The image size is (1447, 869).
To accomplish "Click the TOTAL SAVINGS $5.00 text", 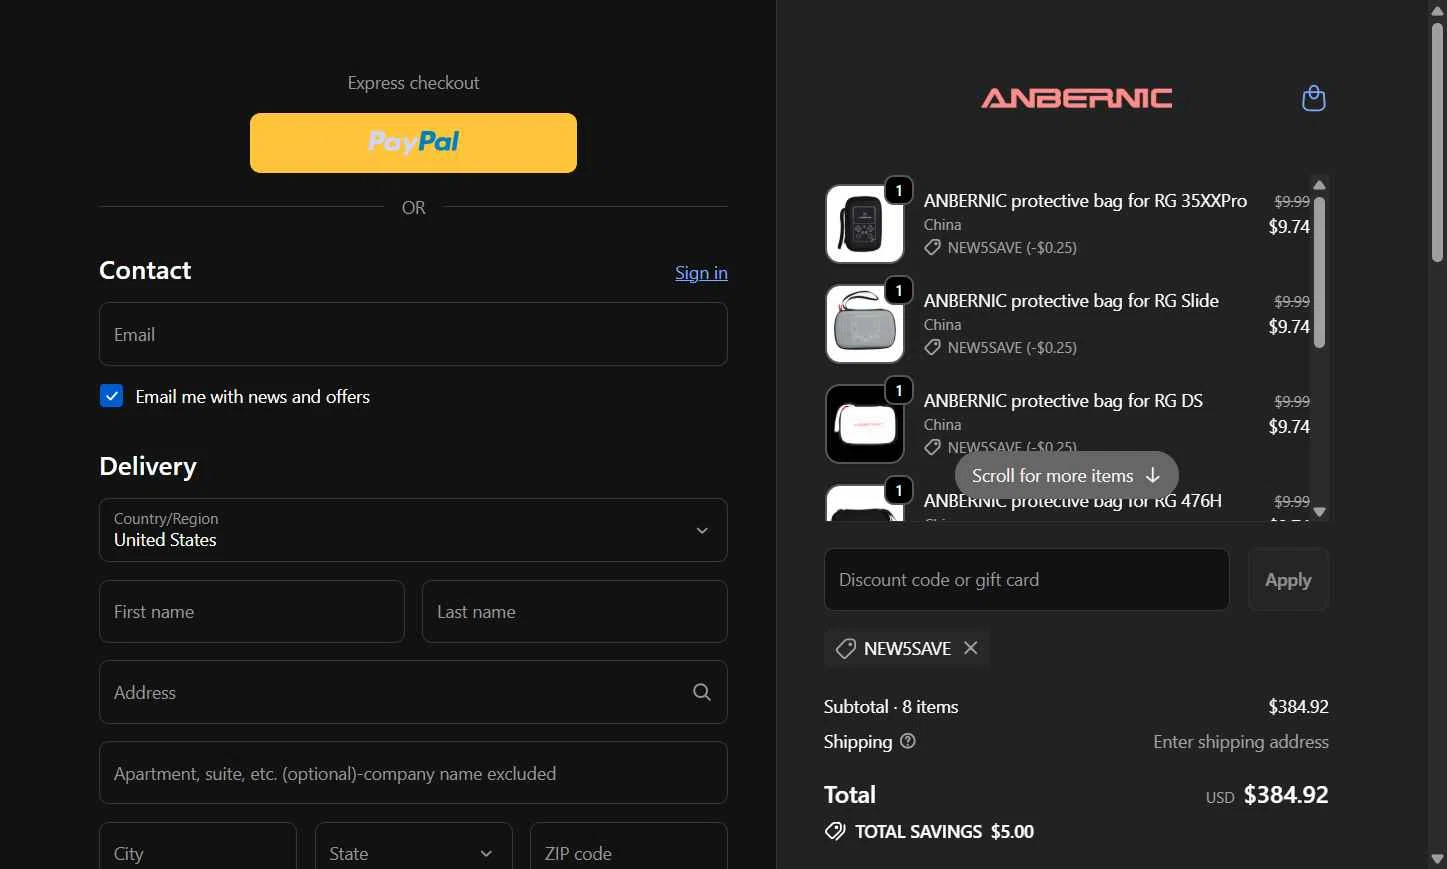I will pyautogui.click(x=944, y=831).
